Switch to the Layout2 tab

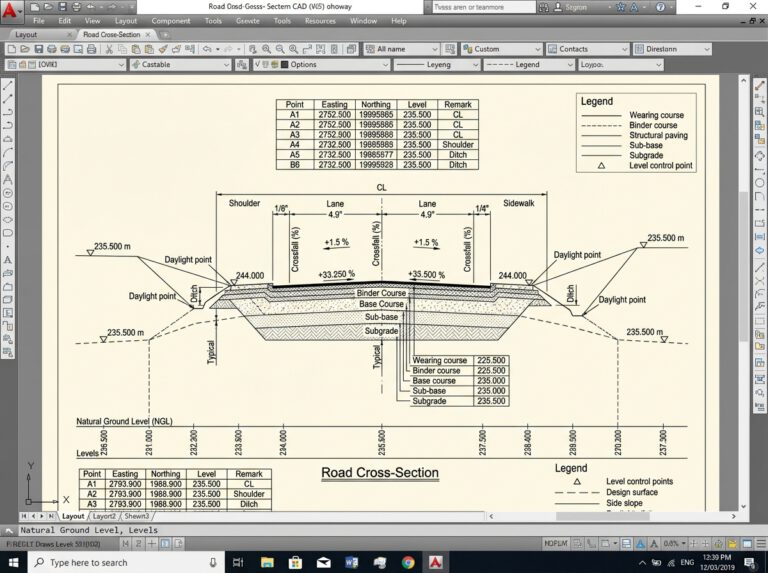tap(104, 516)
